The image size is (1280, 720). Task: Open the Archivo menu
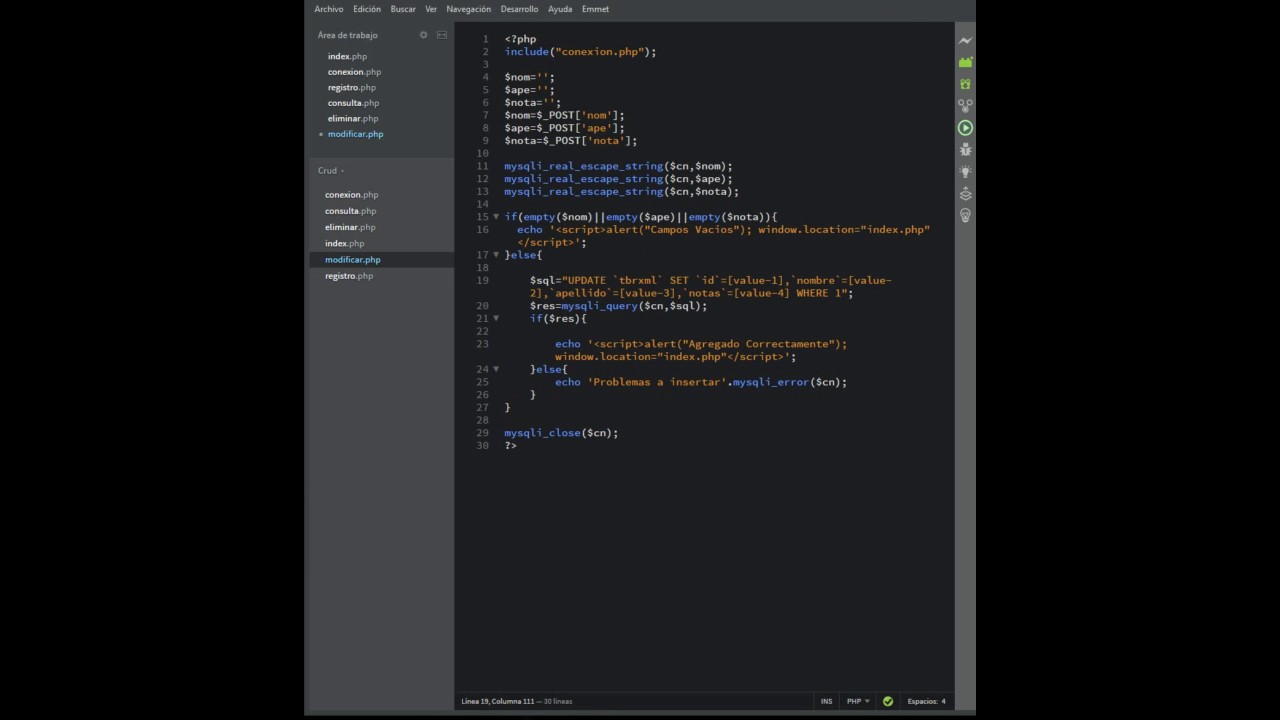(x=328, y=9)
